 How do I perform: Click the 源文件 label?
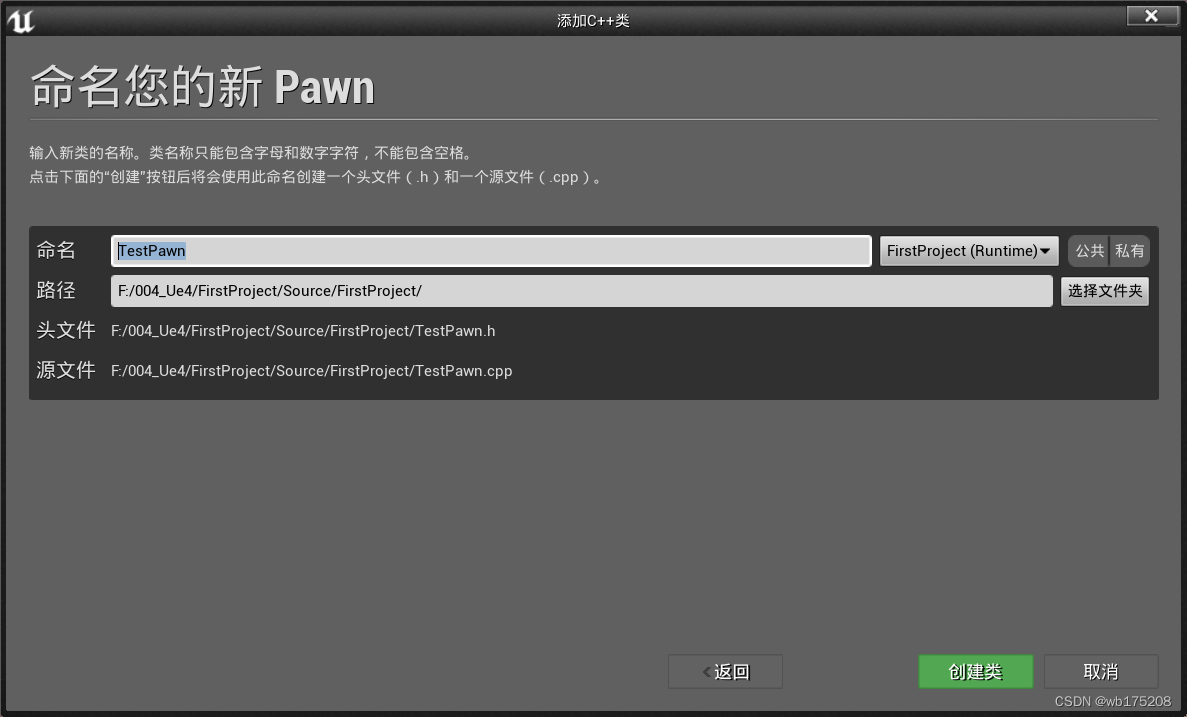point(65,370)
